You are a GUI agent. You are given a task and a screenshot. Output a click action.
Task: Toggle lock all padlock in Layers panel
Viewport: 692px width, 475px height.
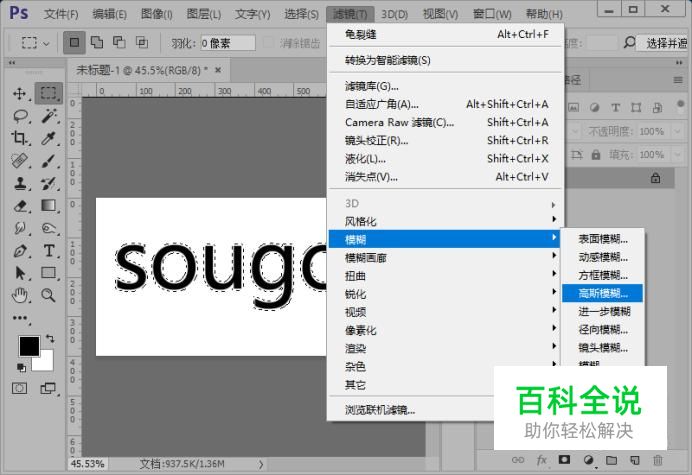point(596,155)
